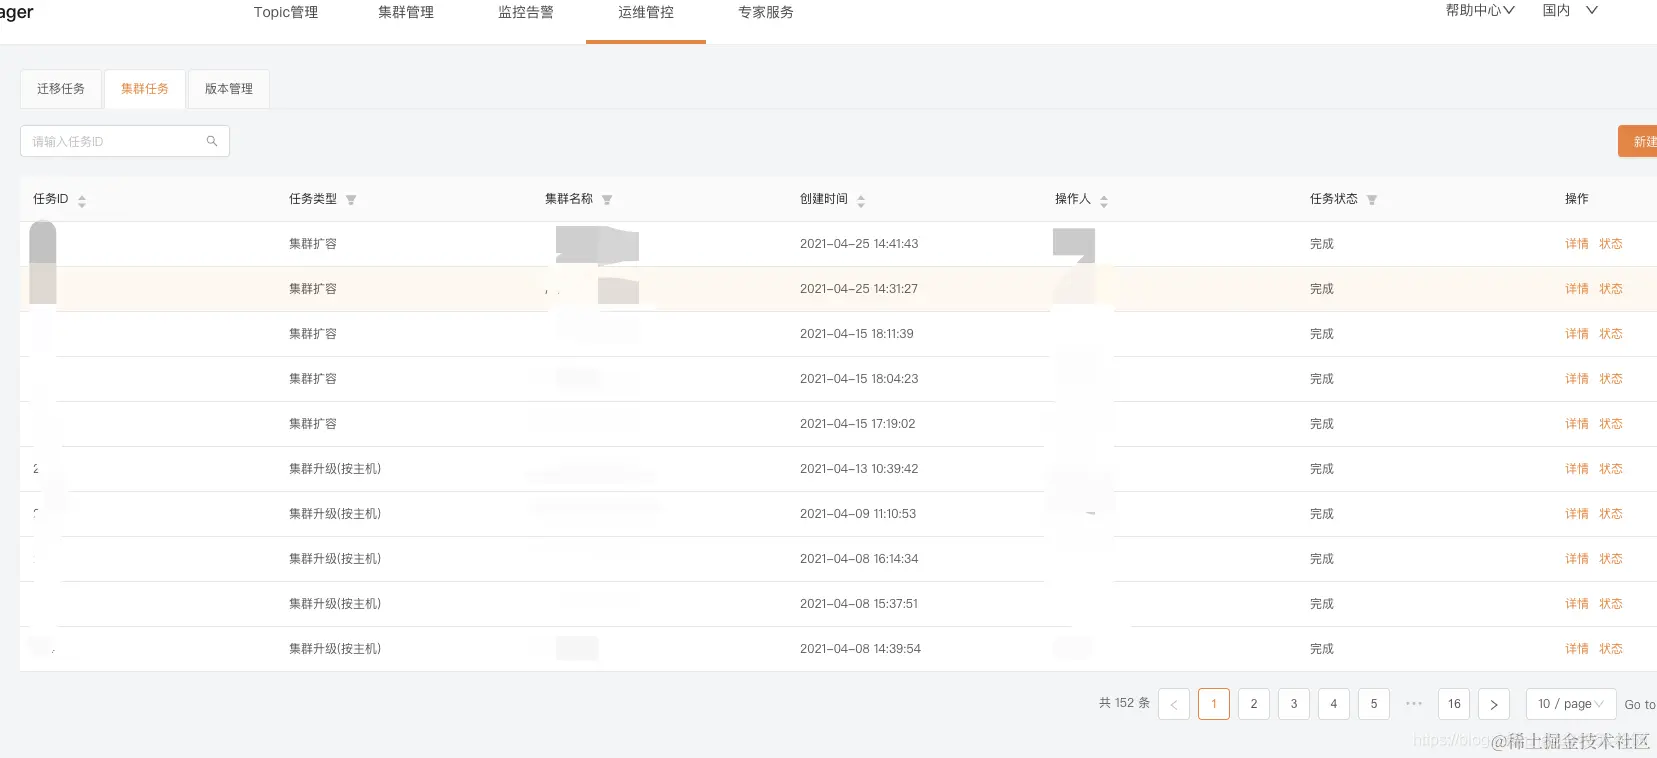Click the orange 新建 button

1638,141
